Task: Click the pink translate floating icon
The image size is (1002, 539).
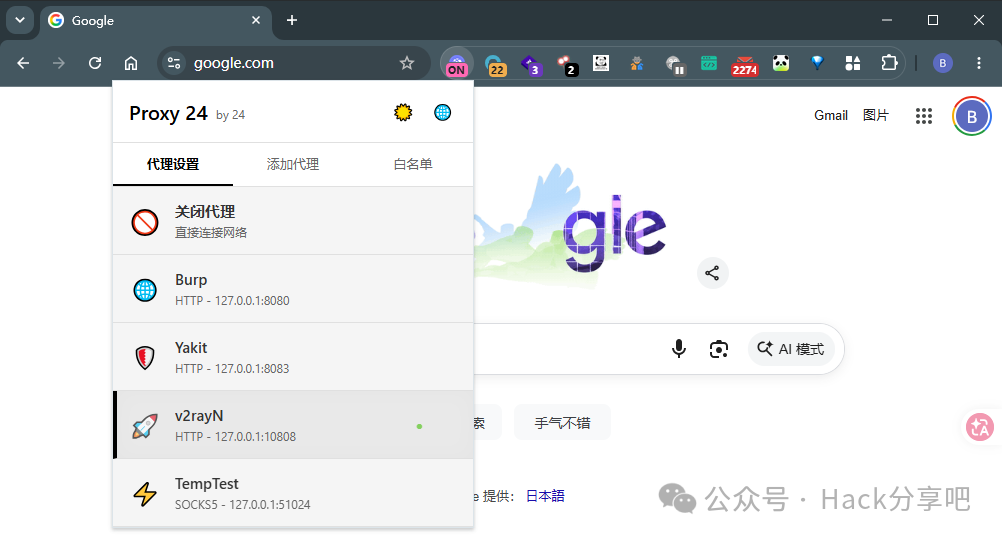Action: [x=980, y=427]
